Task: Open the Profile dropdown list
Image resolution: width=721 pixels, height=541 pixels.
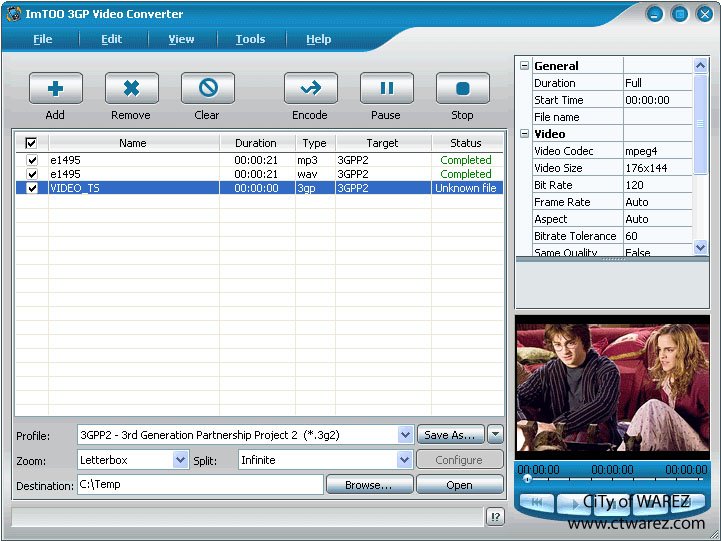Action: pyautogui.click(x=405, y=434)
